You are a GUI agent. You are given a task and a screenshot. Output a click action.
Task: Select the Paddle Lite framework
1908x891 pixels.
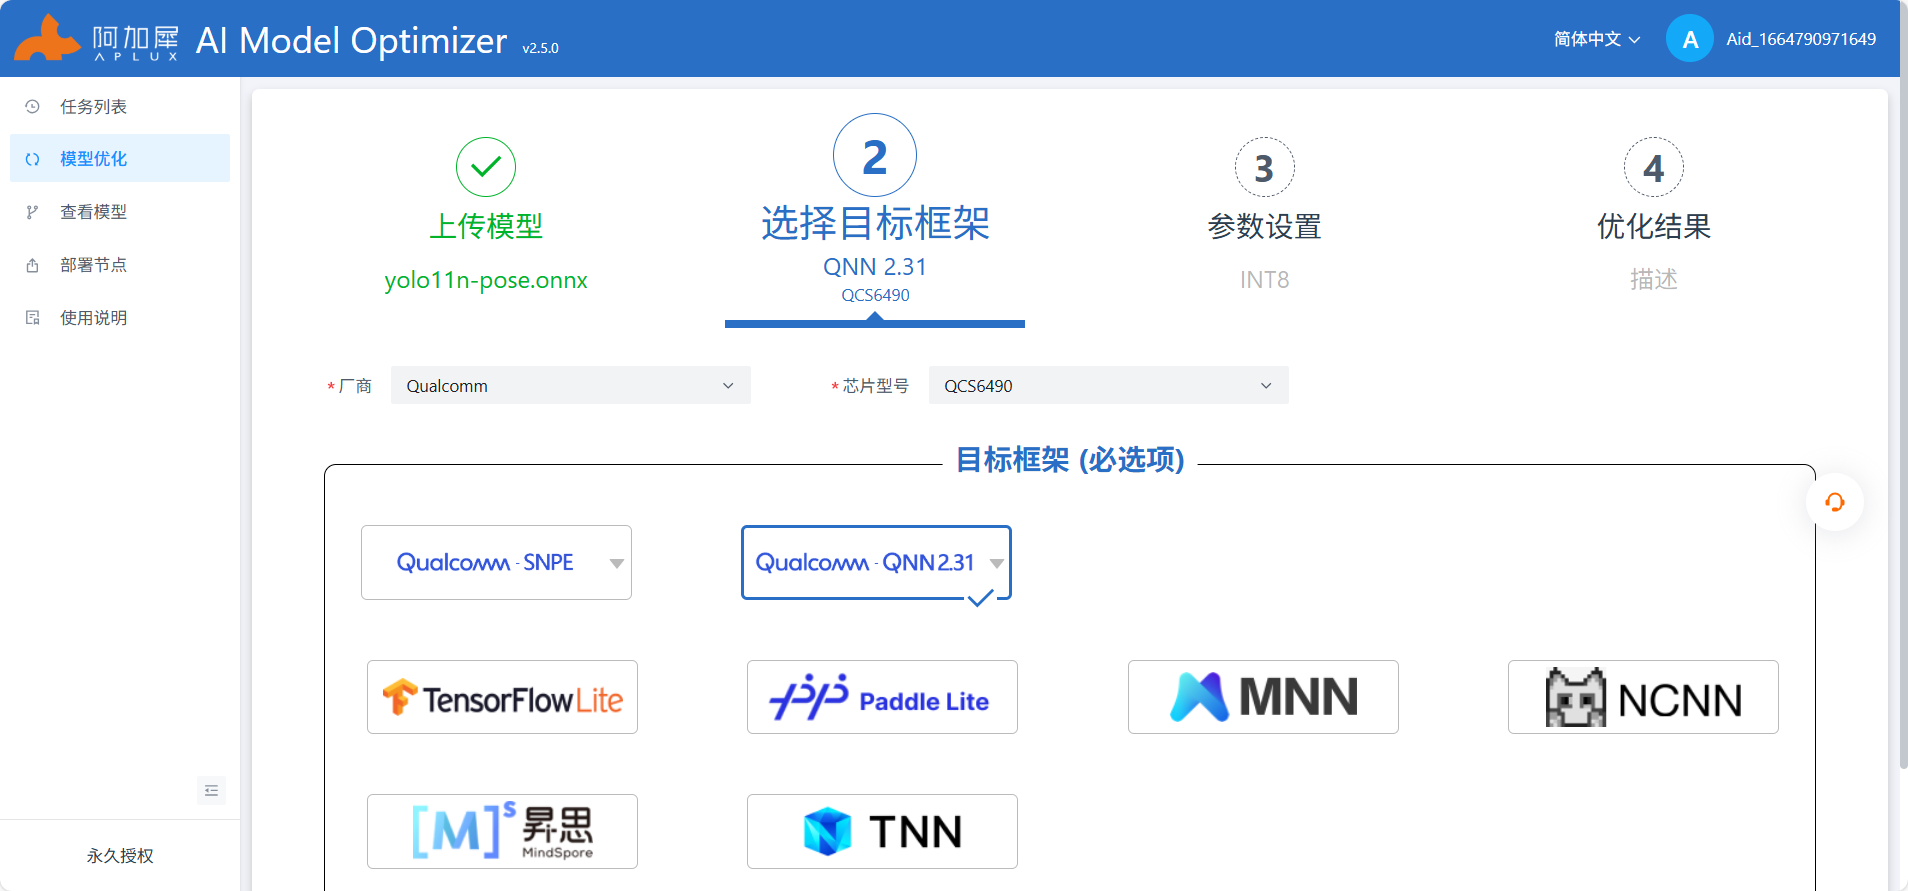click(882, 697)
